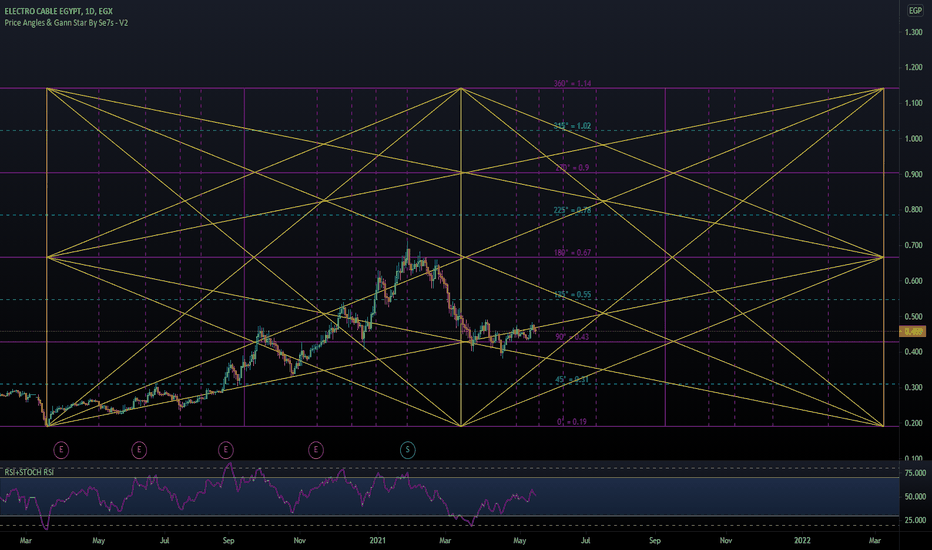The height and width of the screenshot is (550, 932).
Task: Click the 315° = 1.02 level label
Action: [572, 126]
